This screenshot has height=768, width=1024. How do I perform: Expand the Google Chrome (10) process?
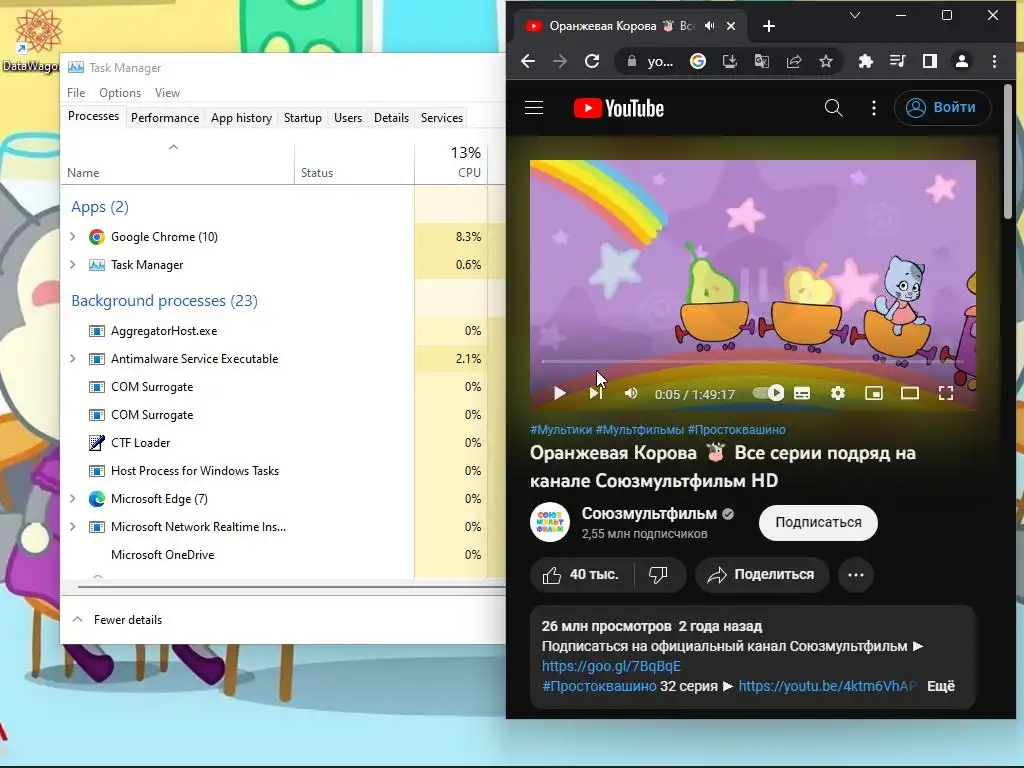coord(72,236)
